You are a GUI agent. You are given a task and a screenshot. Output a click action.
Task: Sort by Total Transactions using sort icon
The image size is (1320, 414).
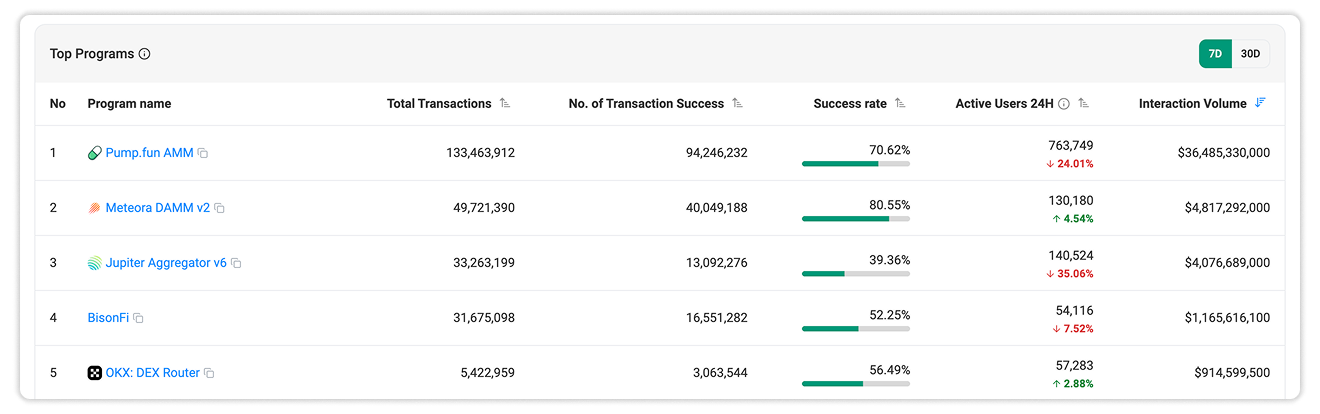(505, 103)
